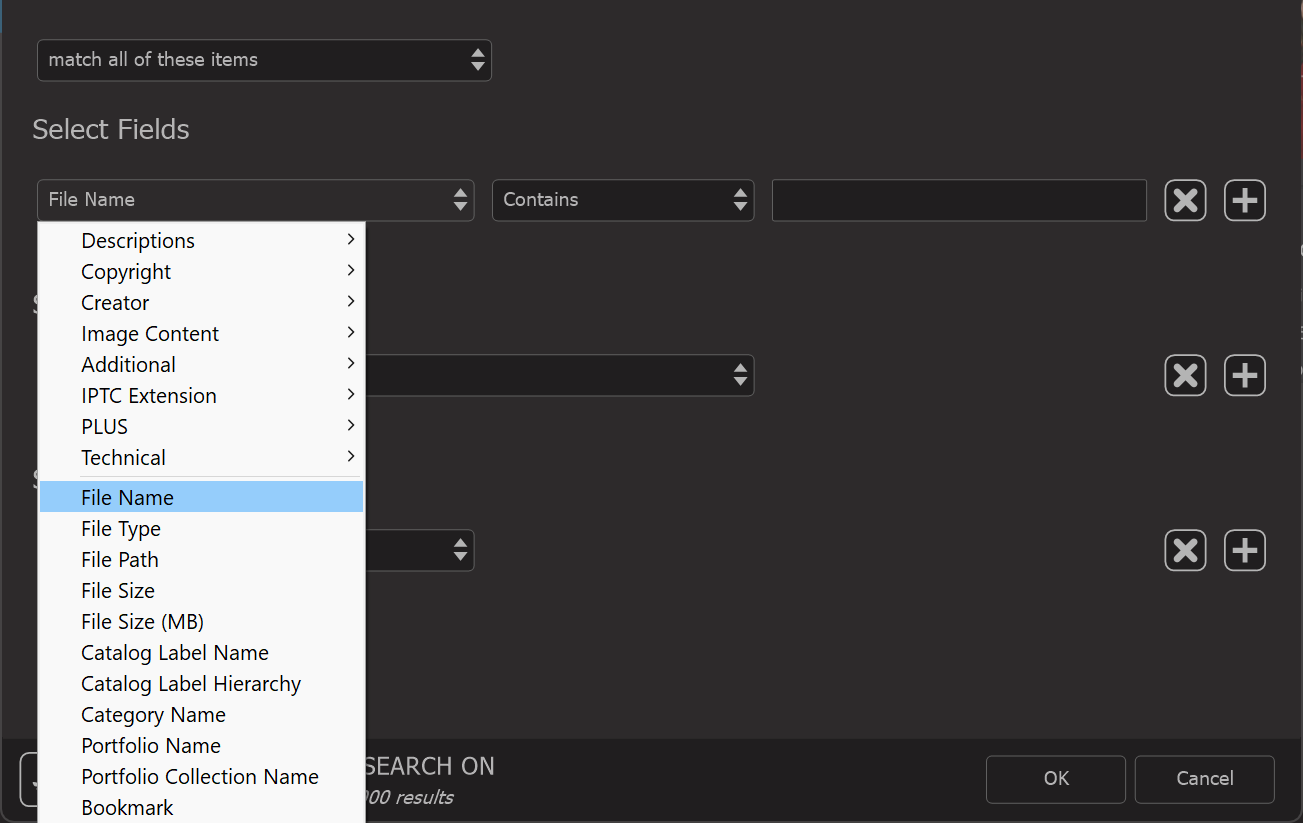Expand the Copyright submenu

coord(201,272)
